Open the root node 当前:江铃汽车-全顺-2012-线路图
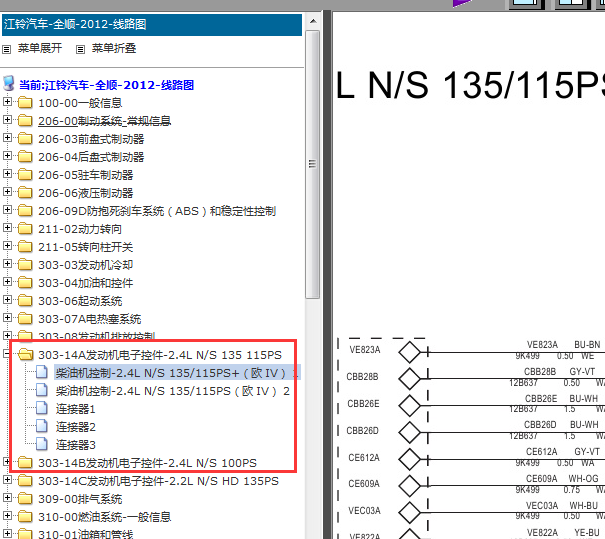The height and width of the screenshot is (539, 605). (x=106, y=85)
